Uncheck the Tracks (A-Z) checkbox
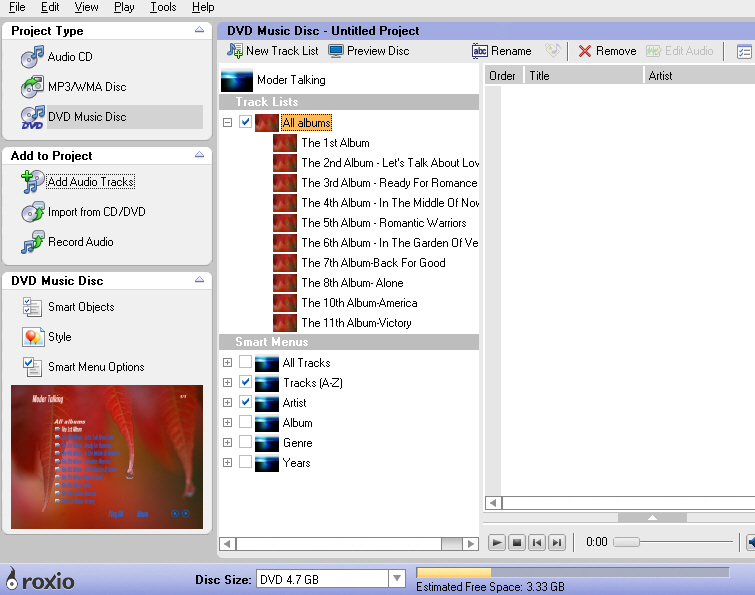The height and width of the screenshot is (595, 755). pyautogui.click(x=246, y=382)
